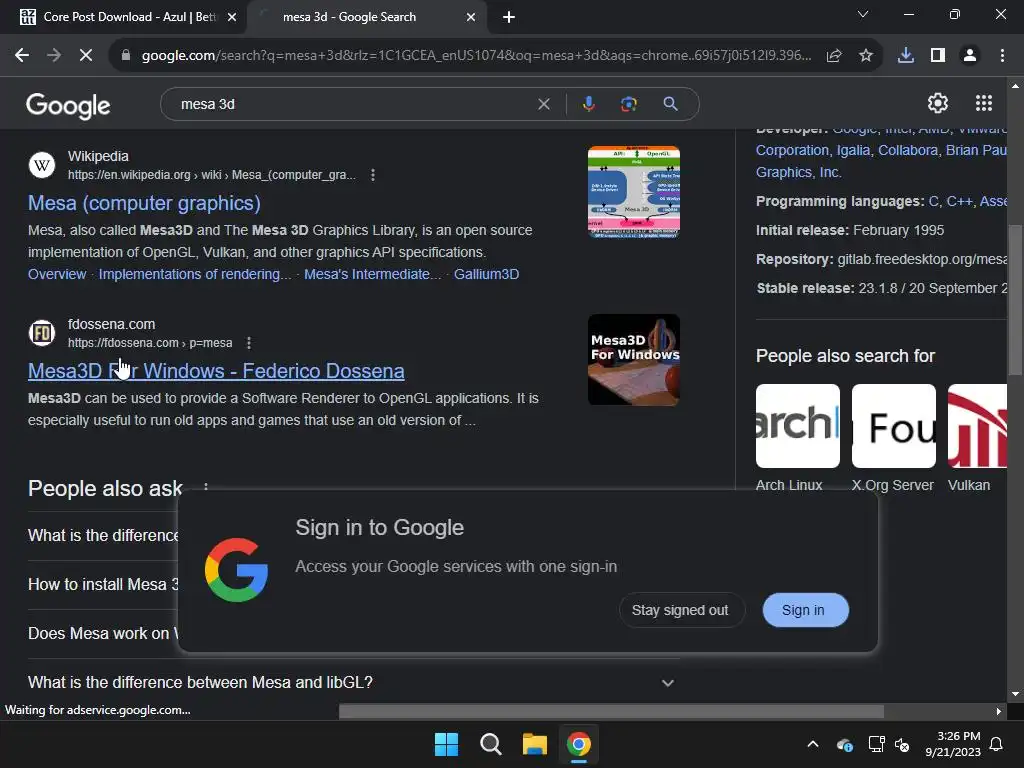The image size is (1024, 768).
Task: Open Gallium3D sublink
Action: click(x=487, y=274)
